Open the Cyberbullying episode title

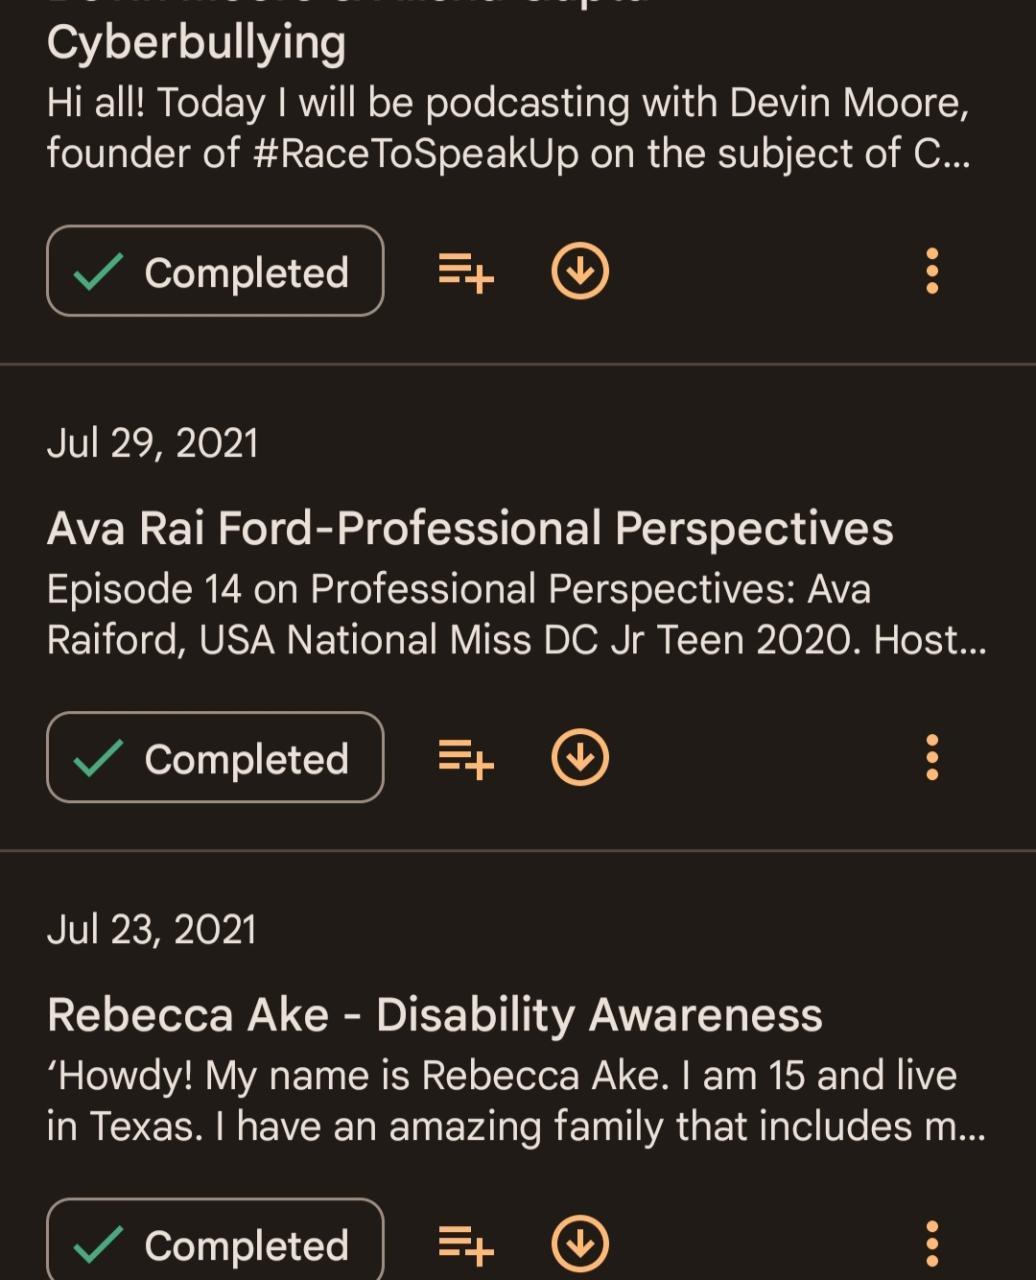tap(196, 42)
